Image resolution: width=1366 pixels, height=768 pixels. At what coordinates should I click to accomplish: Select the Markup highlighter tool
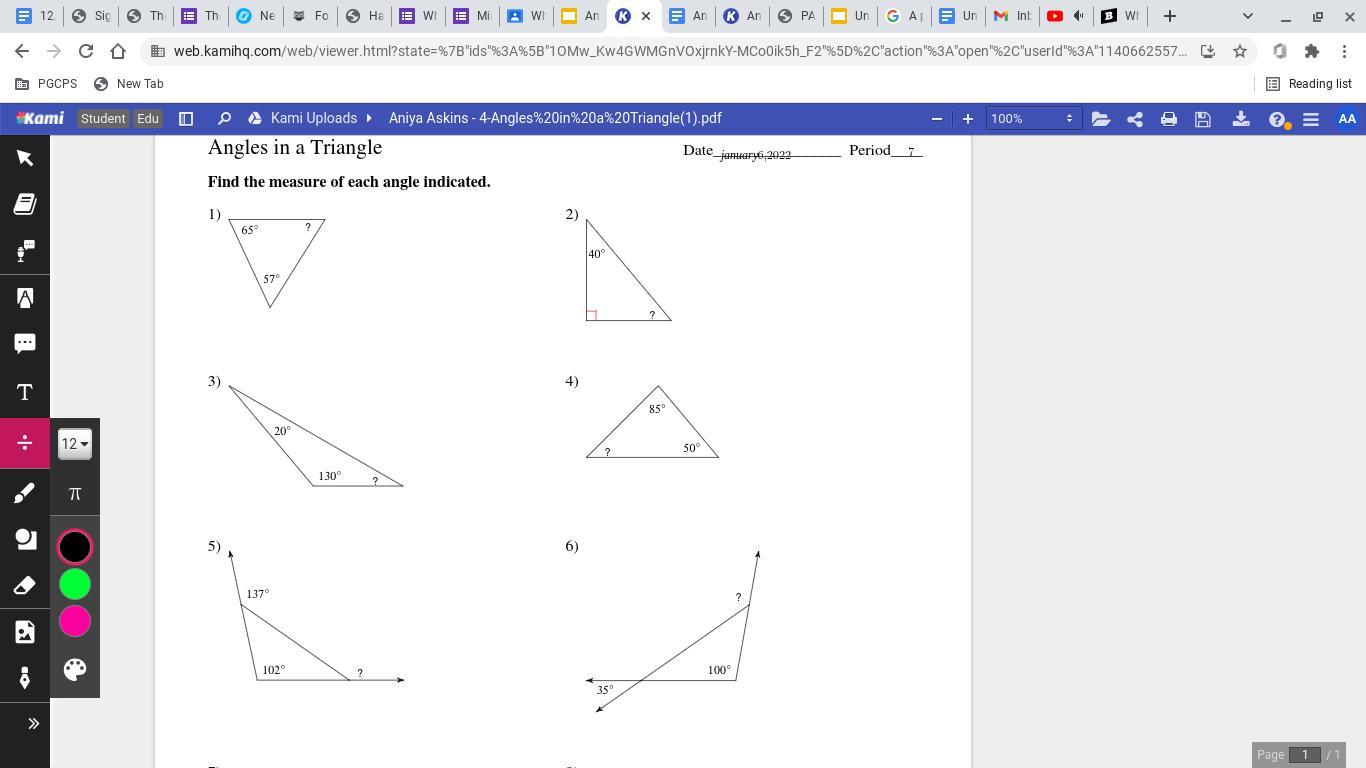tap(25, 298)
